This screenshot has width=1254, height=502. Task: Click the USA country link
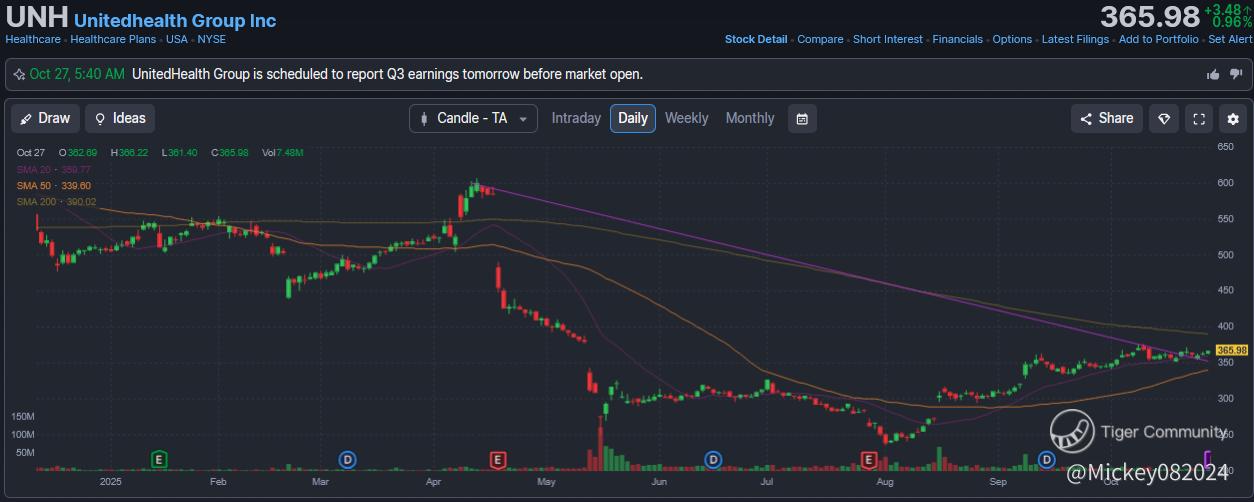coord(177,40)
